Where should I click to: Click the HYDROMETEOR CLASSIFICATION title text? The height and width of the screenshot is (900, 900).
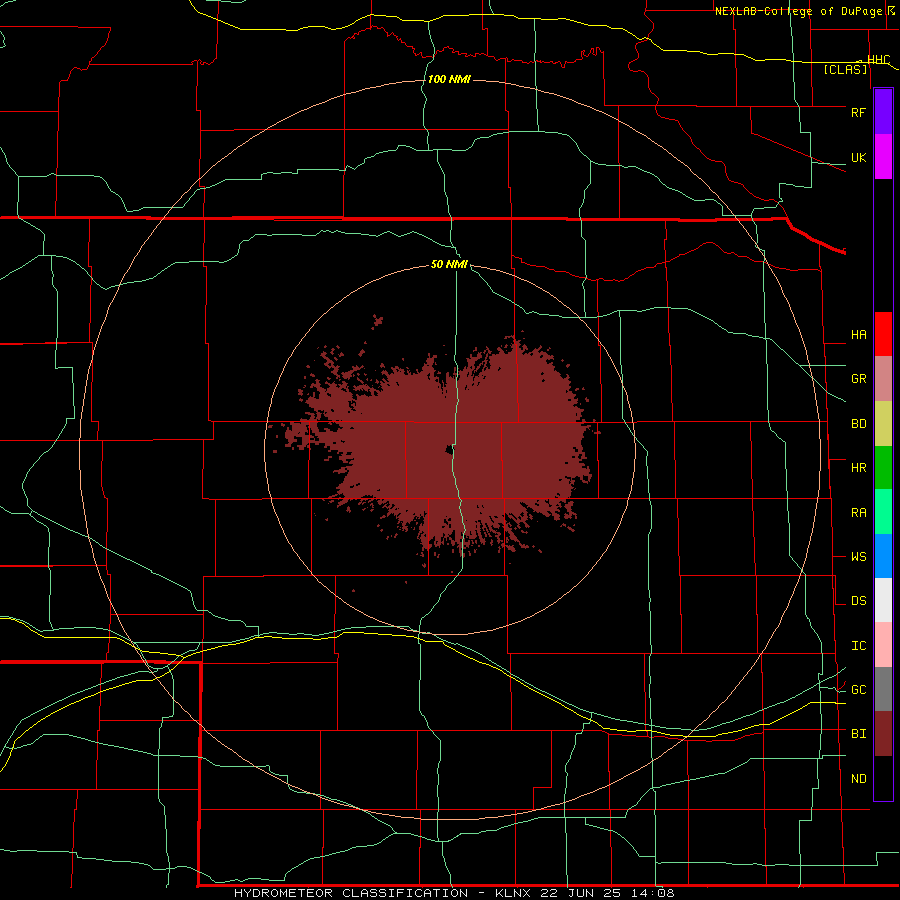[x=351, y=893]
